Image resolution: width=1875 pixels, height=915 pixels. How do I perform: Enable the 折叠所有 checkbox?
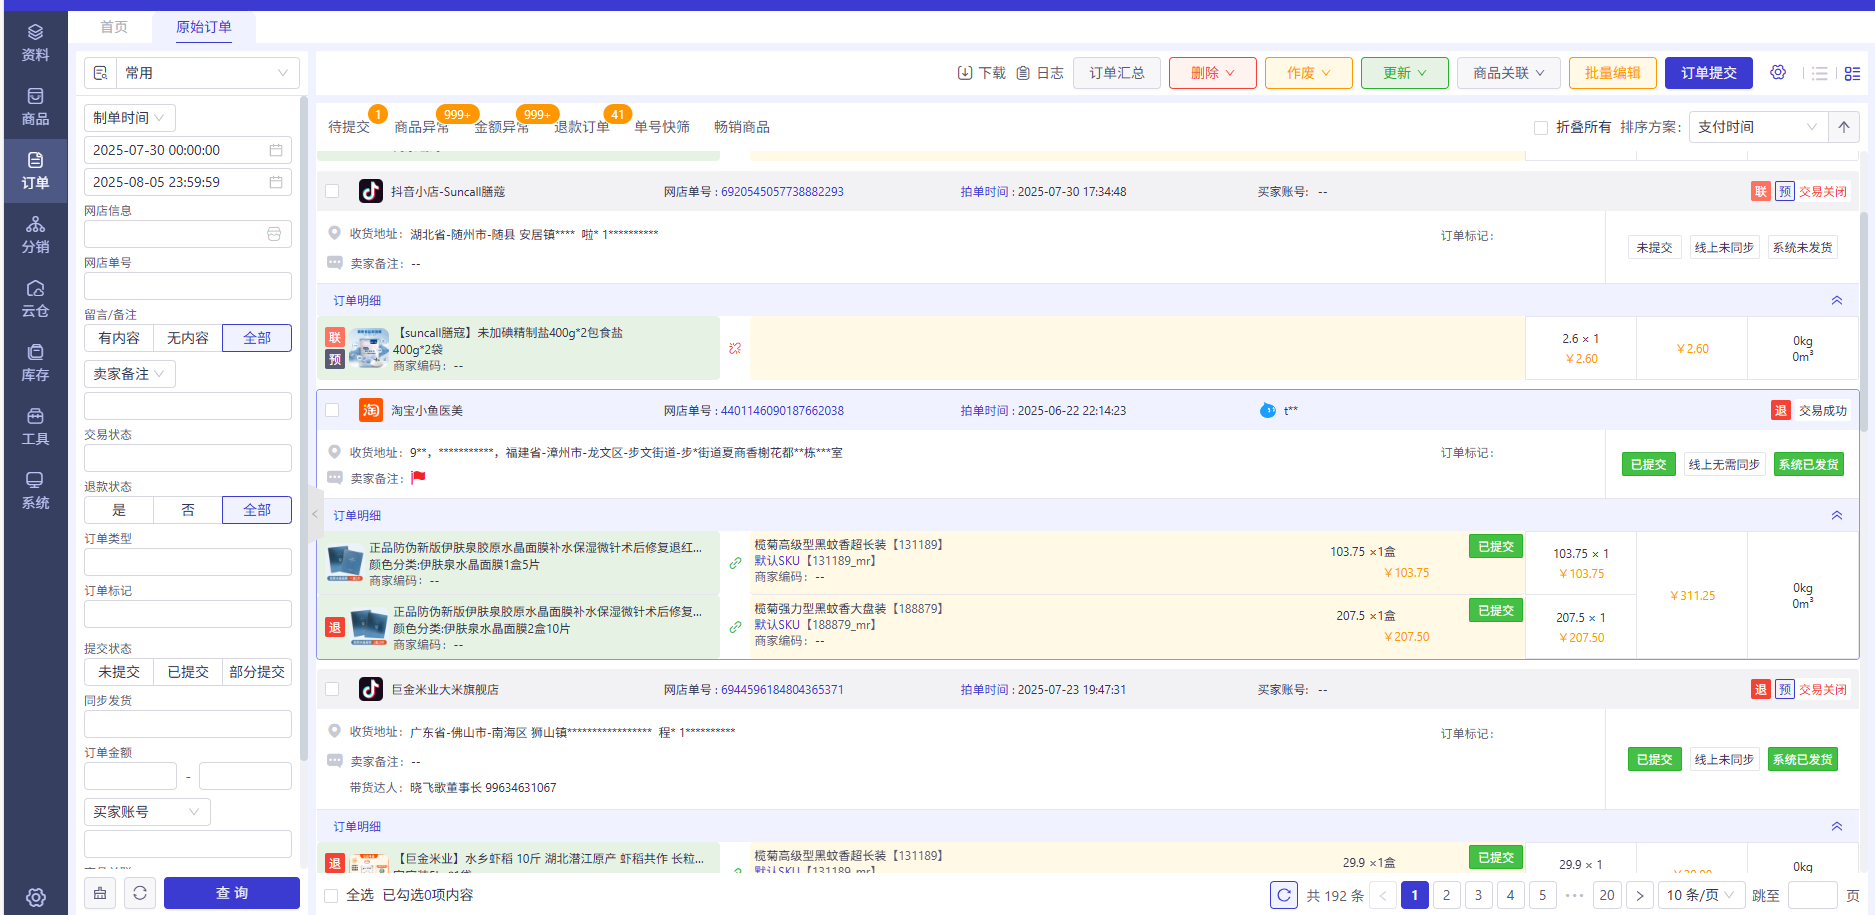1541,128
